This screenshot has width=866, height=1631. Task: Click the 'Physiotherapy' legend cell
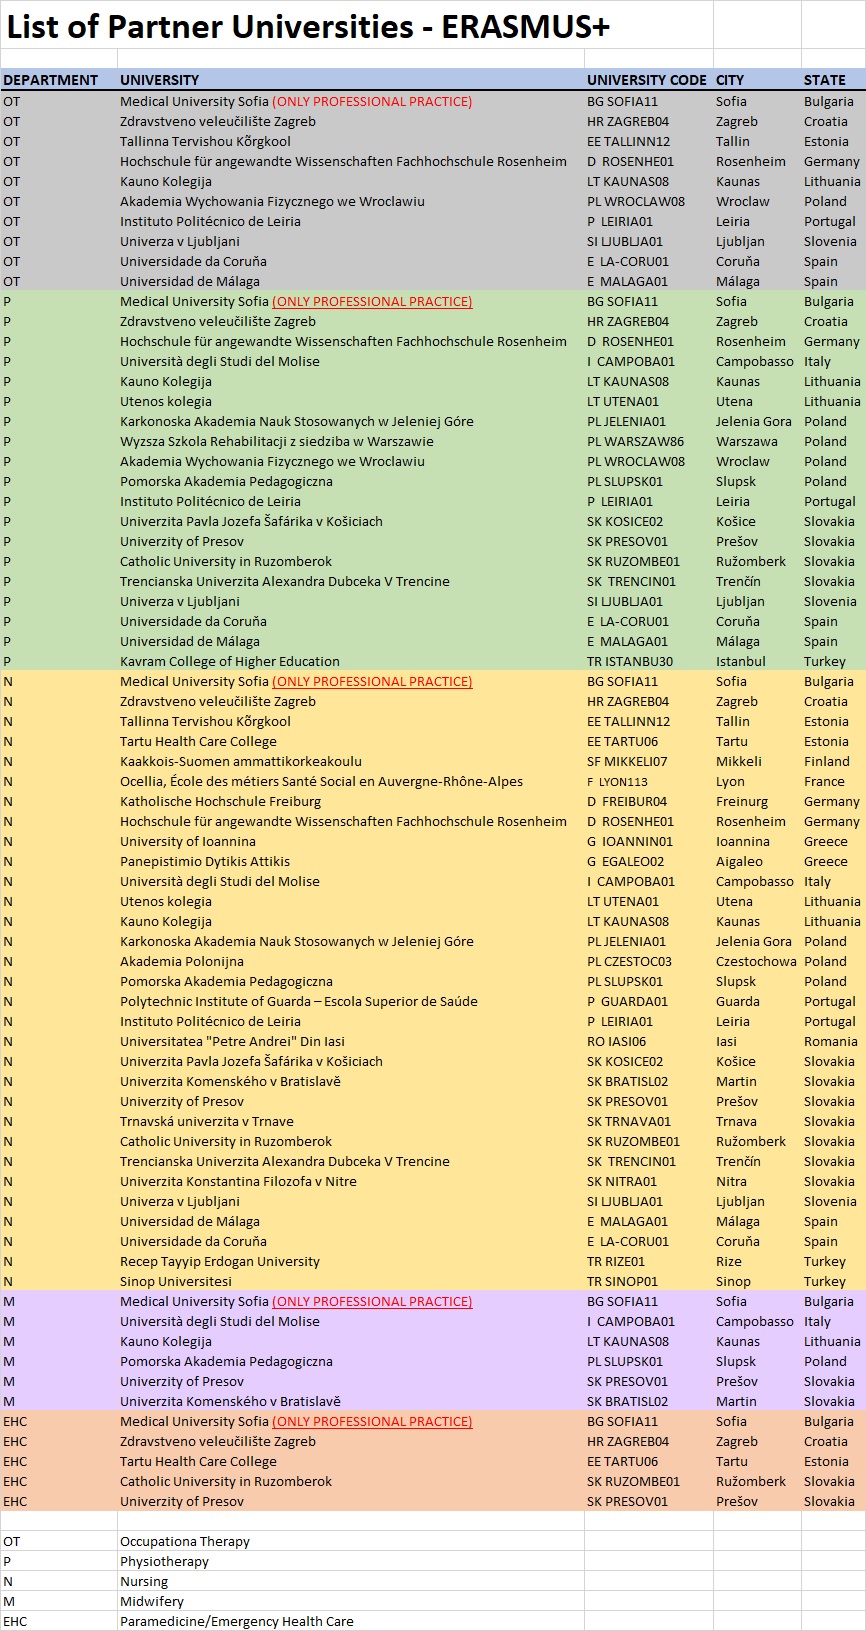(165, 1561)
